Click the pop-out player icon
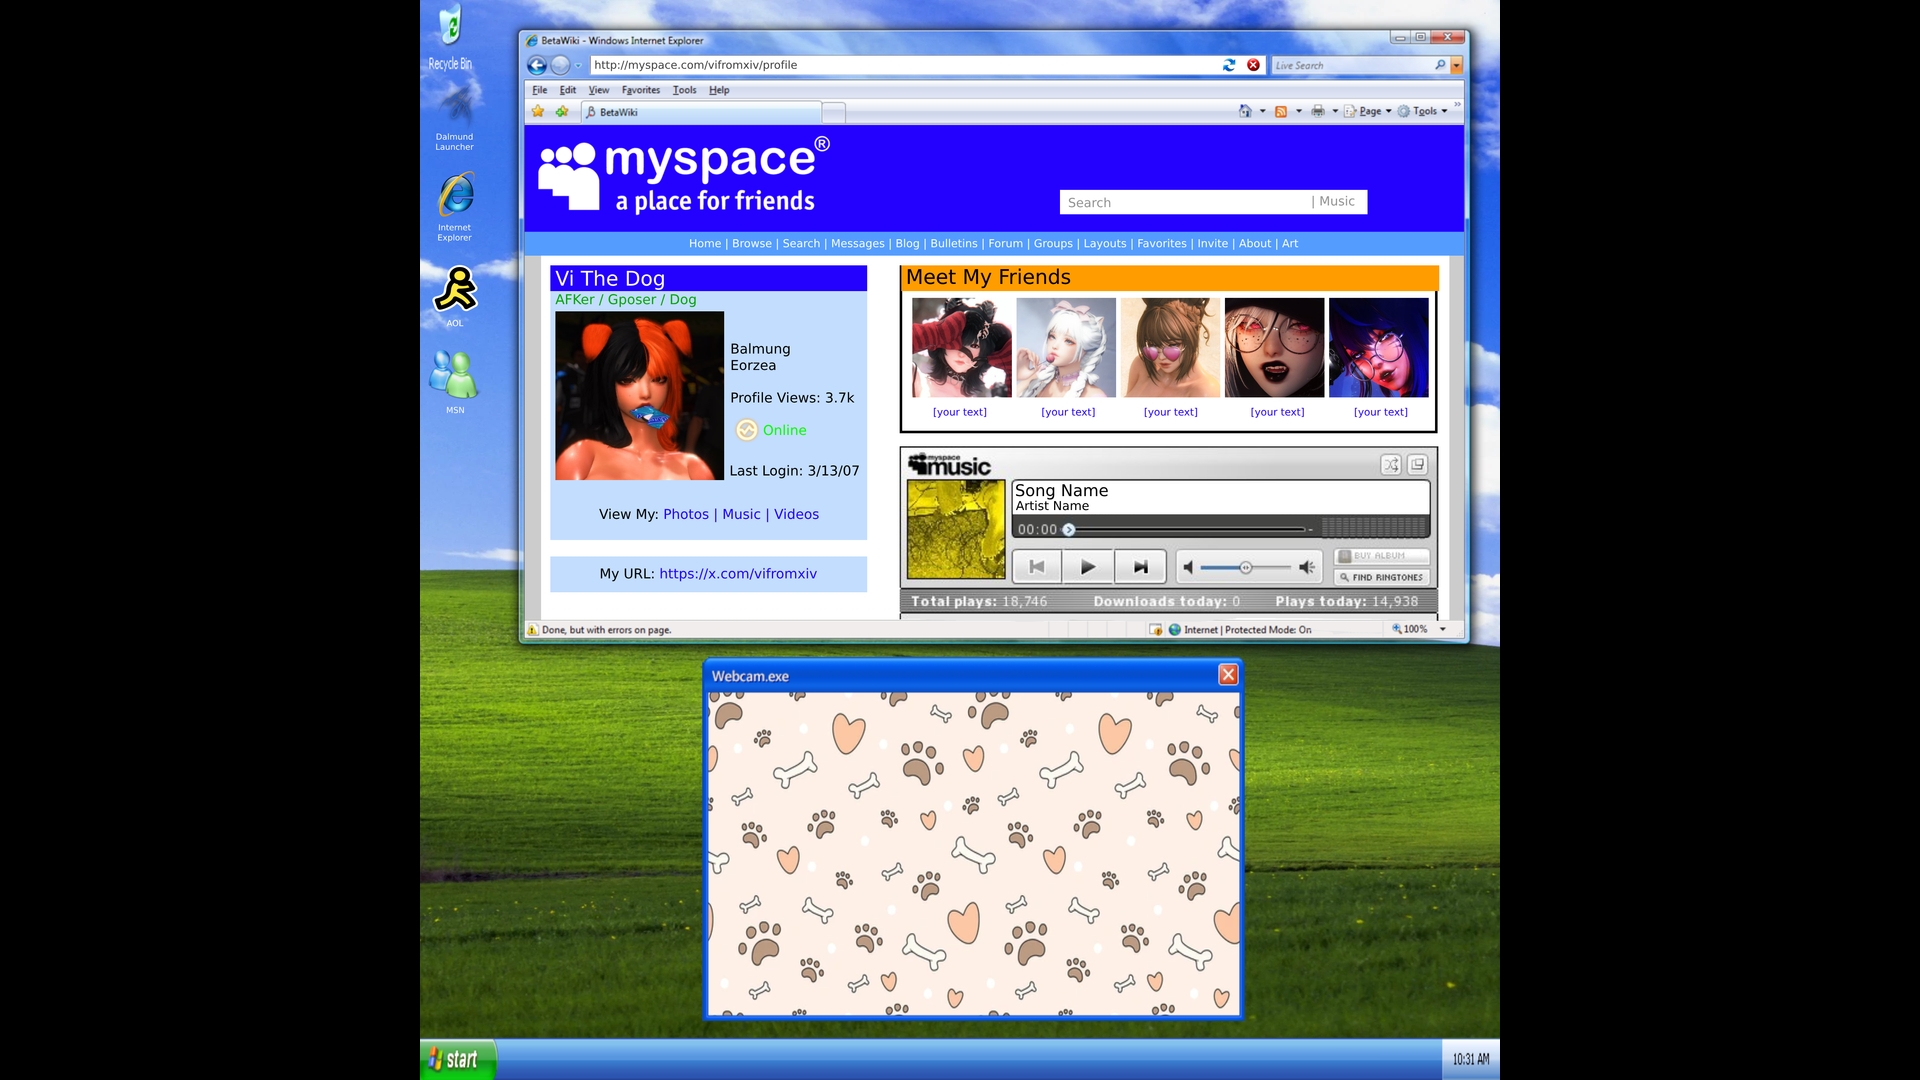Screen dimensions: 1920x1080 point(1417,465)
